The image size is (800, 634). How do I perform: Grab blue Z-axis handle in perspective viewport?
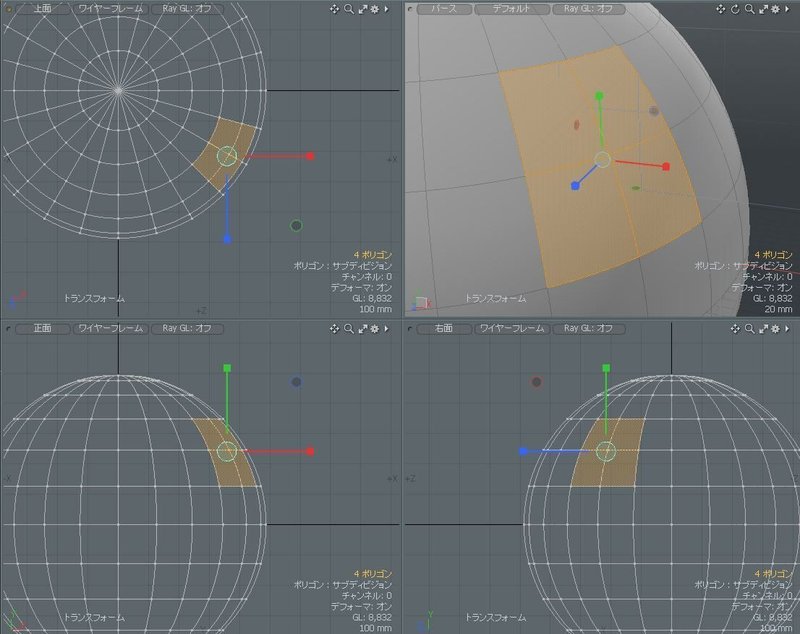pos(575,186)
